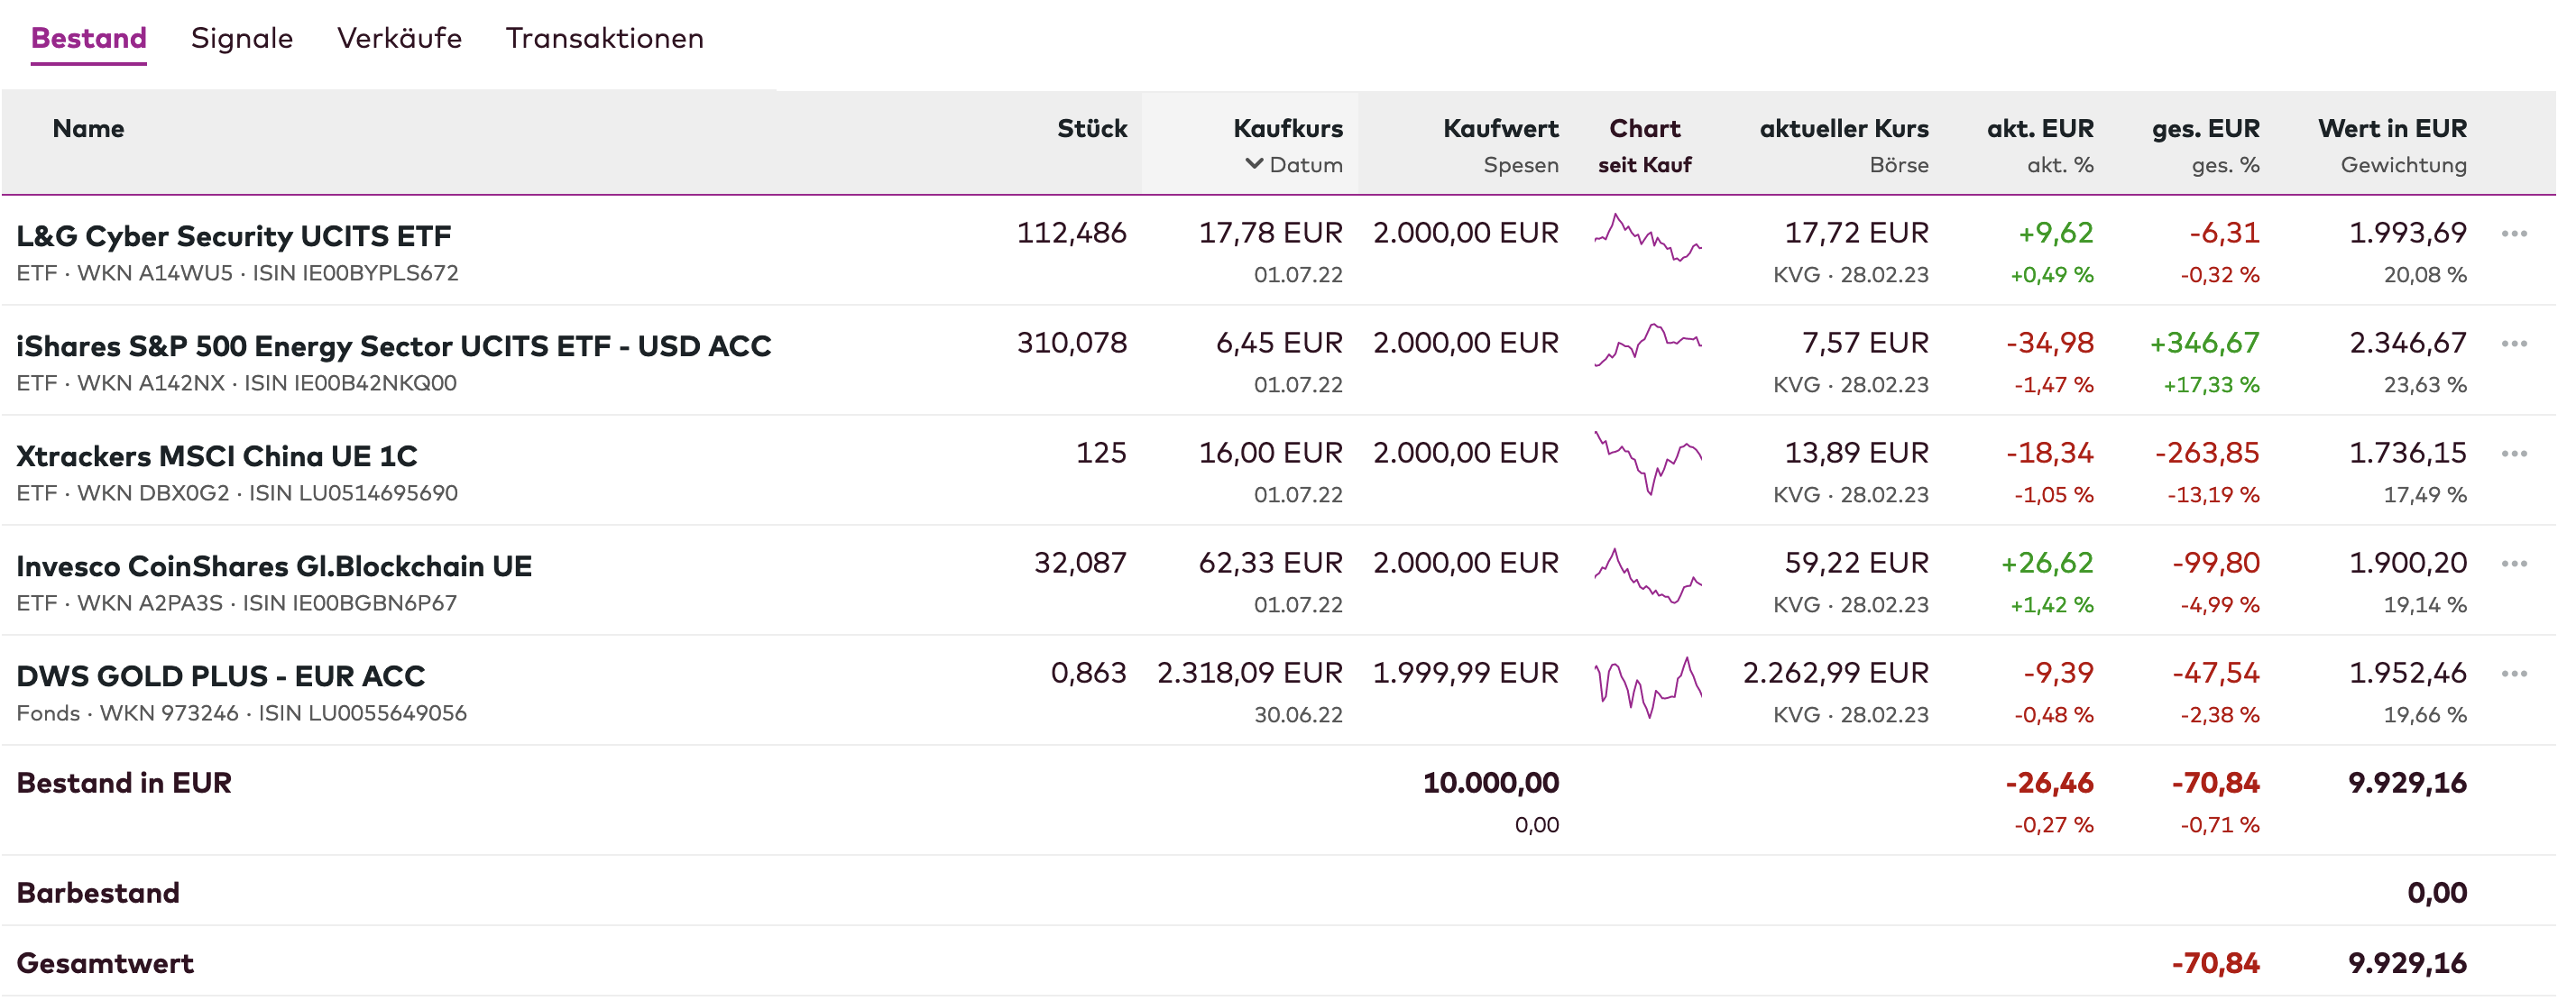The width and height of the screenshot is (2576, 1001).
Task: Open more options for L&G Cyber Security ETF
Action: coord(2513,234)
